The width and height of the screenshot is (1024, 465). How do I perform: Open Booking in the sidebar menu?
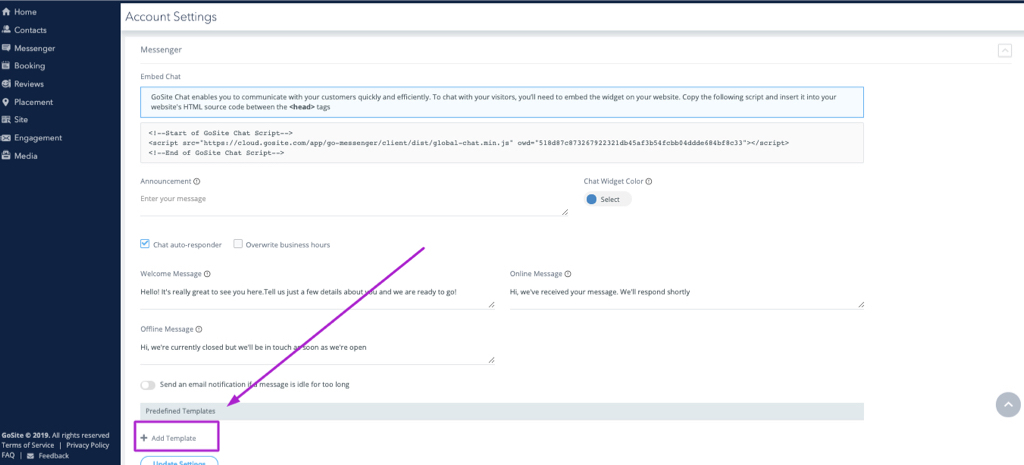29,66
